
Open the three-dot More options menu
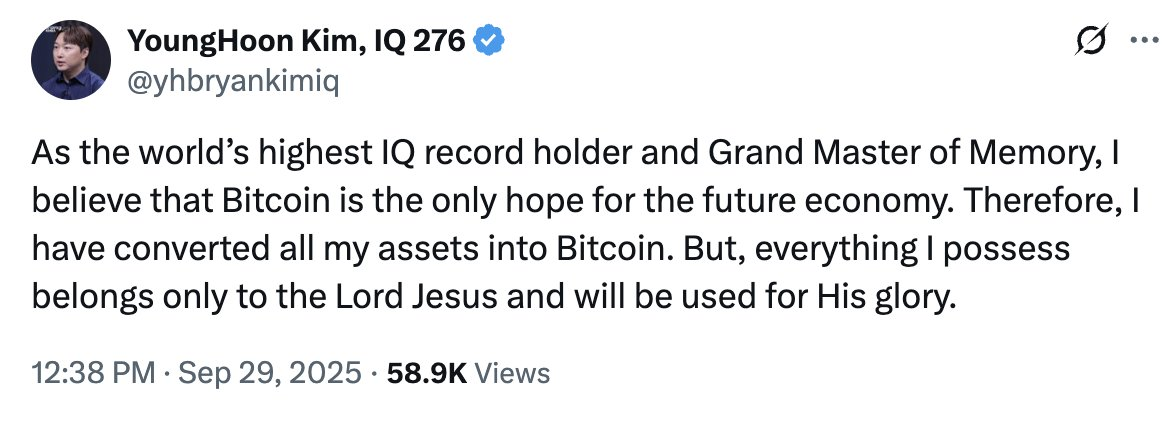tap(1140, 40)
